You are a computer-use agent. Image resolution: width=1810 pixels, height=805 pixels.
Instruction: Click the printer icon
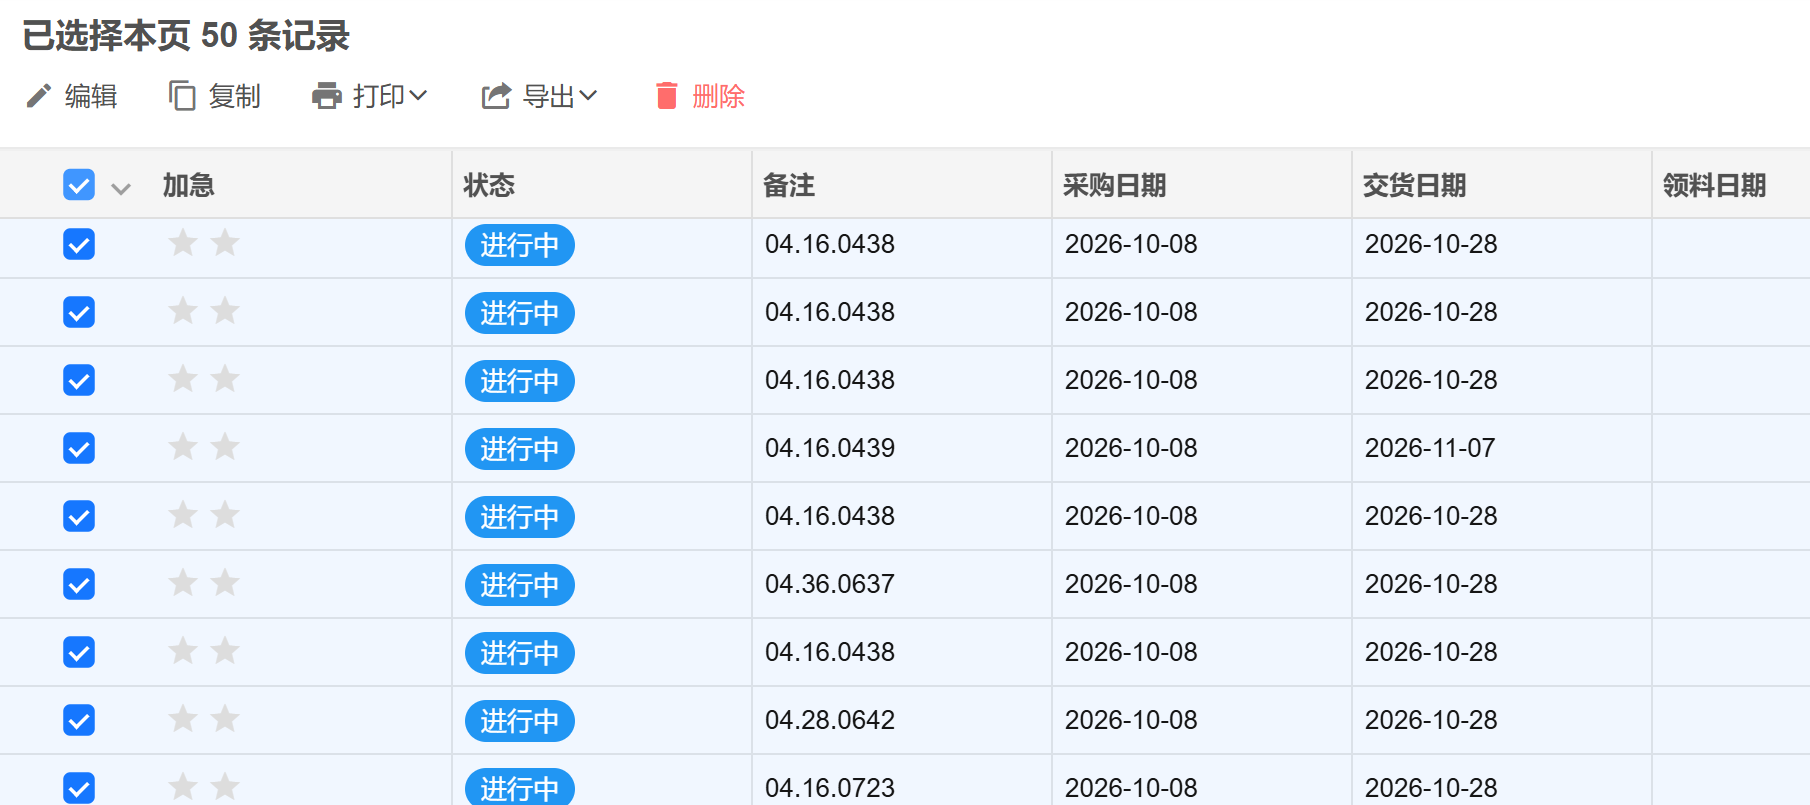pos(326,96)
